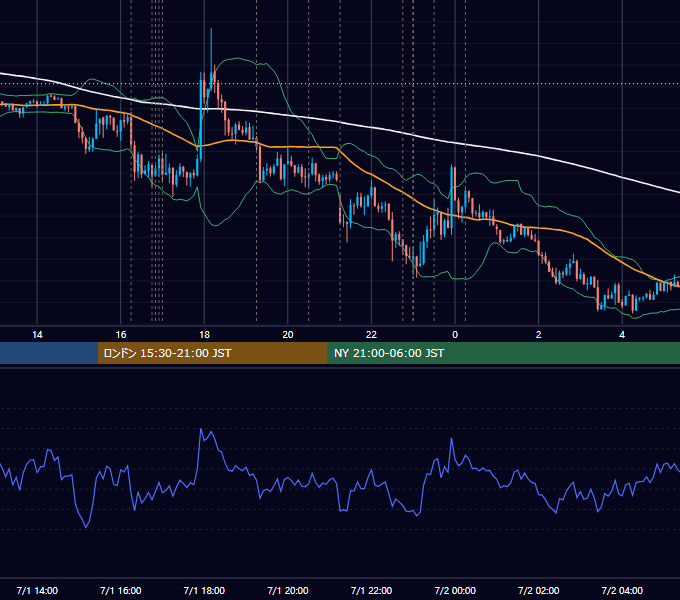Click the time axis label 4

[x=622, y=335]
